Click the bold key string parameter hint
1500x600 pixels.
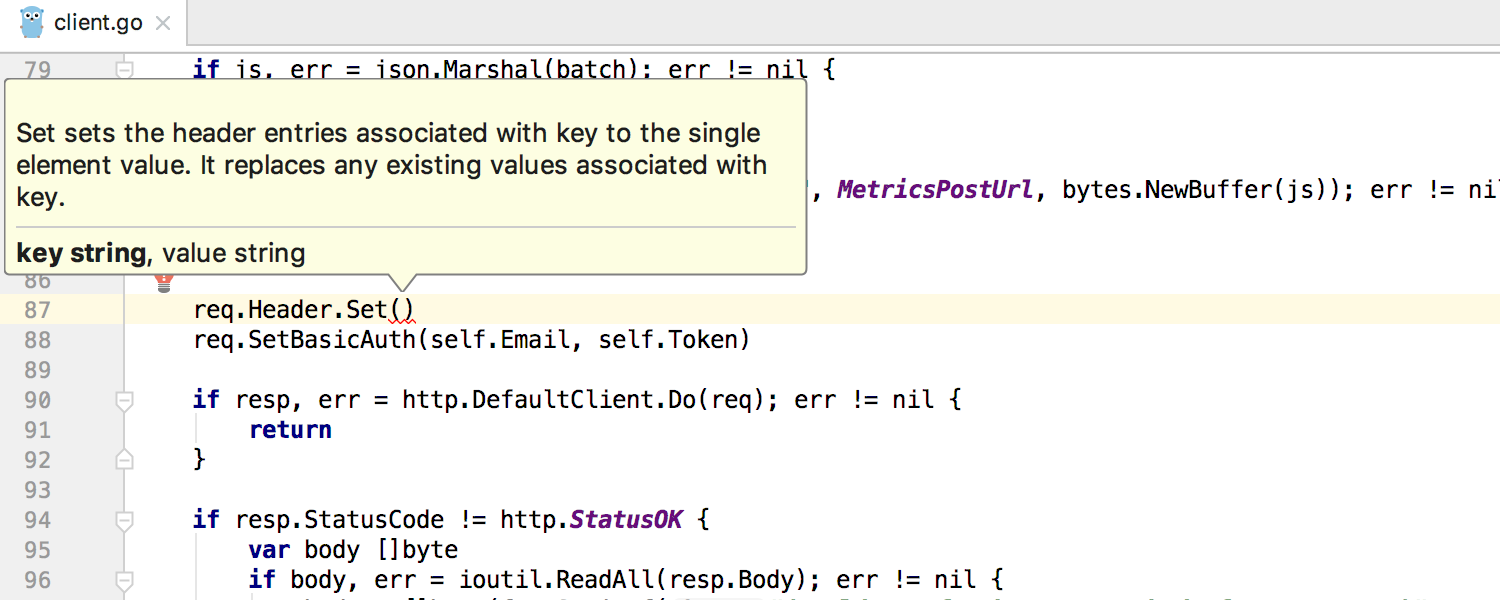coord(81,254)
